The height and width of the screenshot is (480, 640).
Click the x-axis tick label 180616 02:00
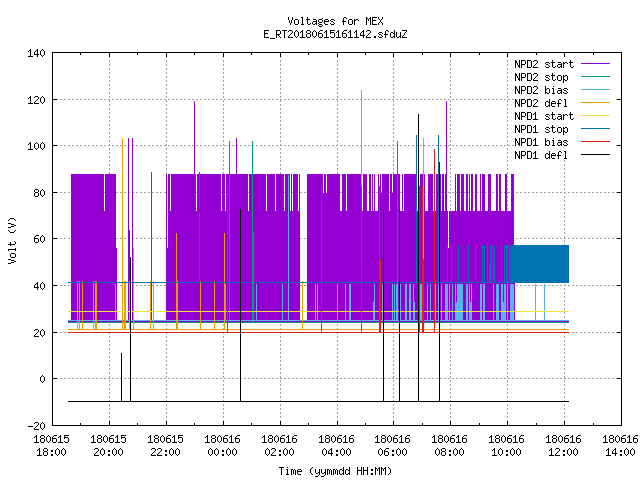(x=279, y=446)
